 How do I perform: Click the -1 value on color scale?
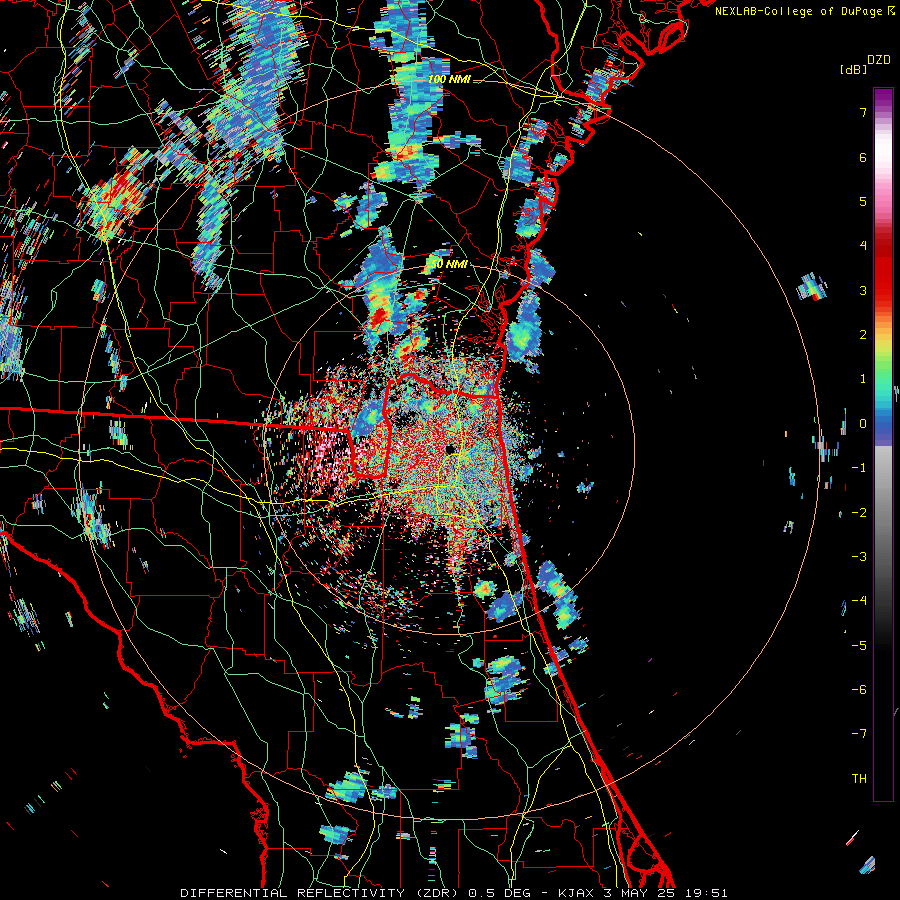tap(859, 468)
